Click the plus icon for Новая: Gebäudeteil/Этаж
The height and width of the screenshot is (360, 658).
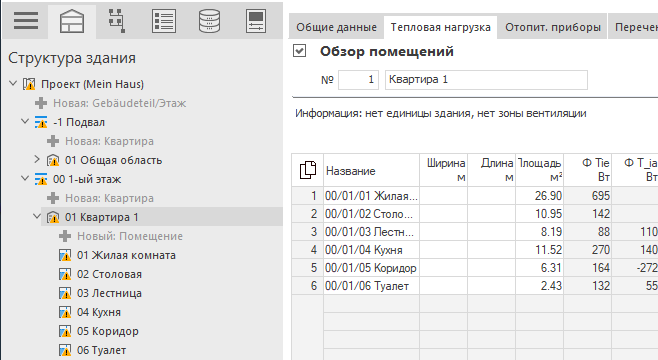pos(41,103)
